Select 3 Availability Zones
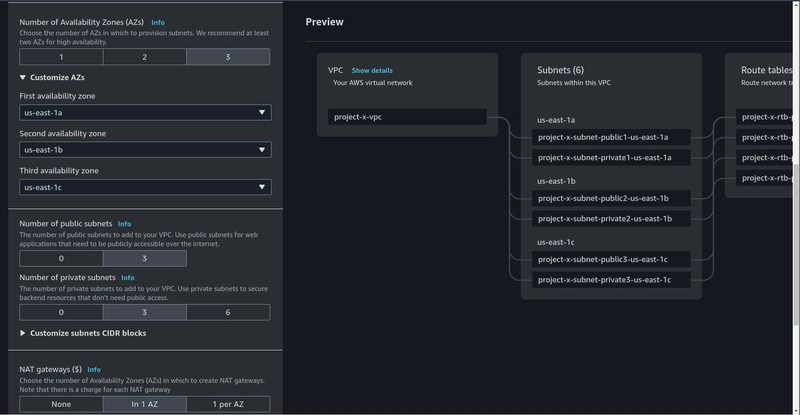Image resolution: width=800 pixels, height=415 pixels. (228, 57)
